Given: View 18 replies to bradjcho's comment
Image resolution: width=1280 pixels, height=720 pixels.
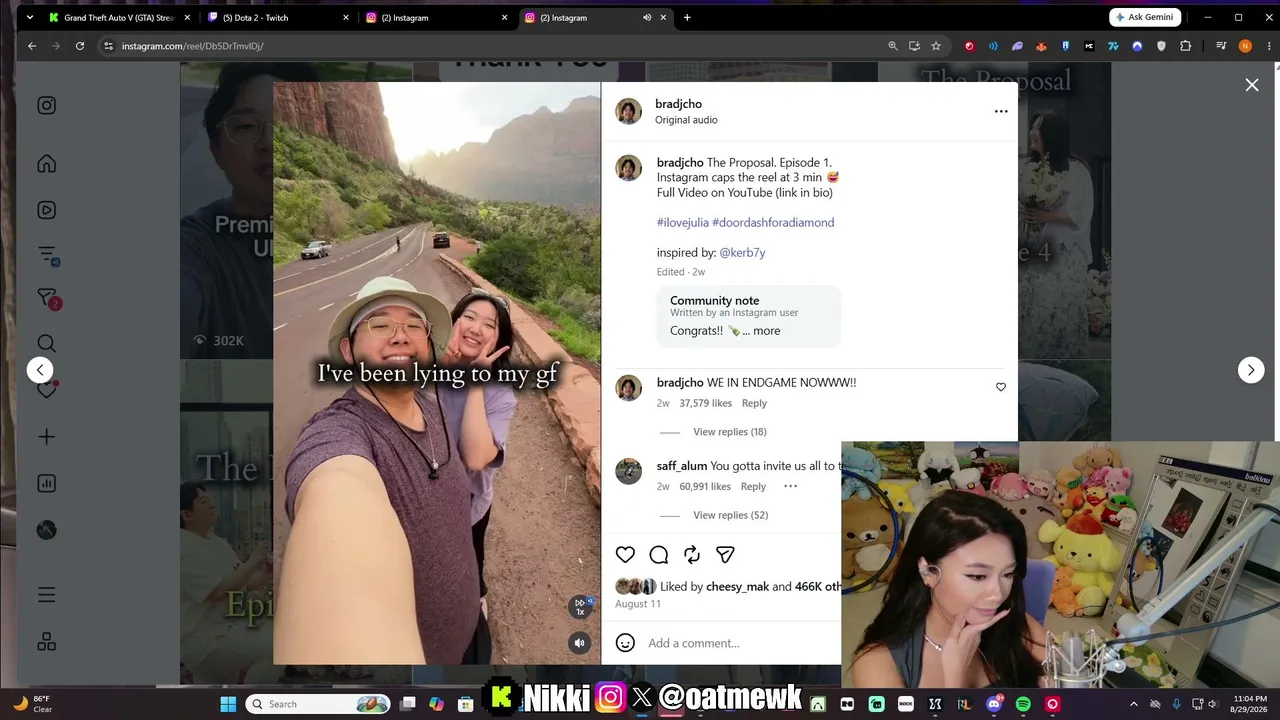Looking at the screenshot, I should point(730,432).
